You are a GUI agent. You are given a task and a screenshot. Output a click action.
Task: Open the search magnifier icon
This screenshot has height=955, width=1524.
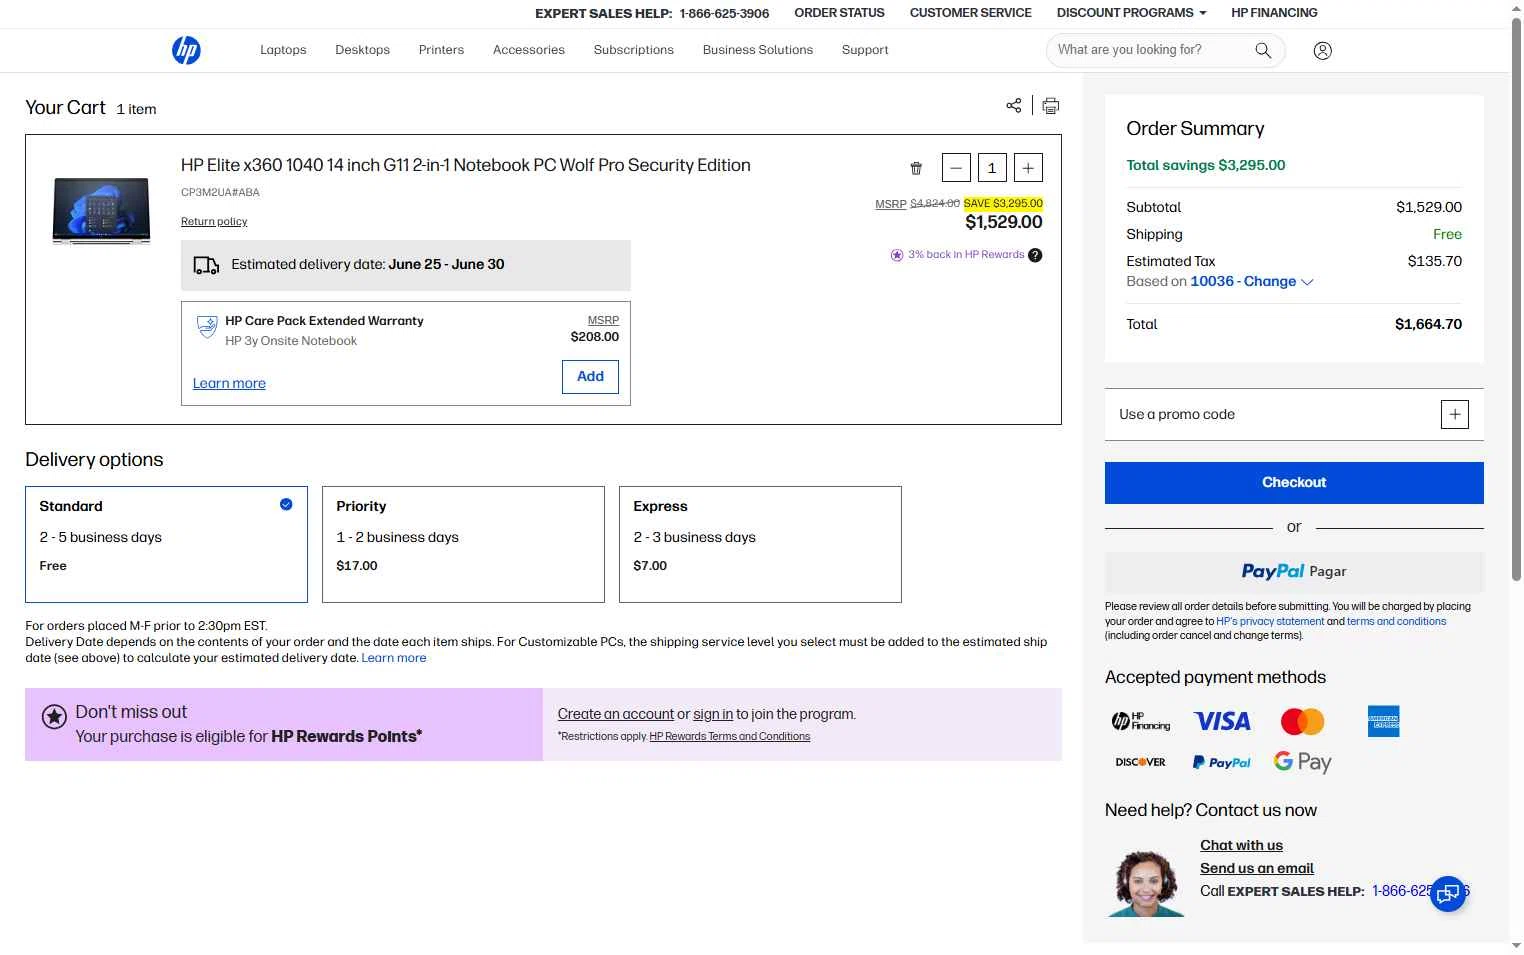pyautogui.click(x=1263, y=50)
